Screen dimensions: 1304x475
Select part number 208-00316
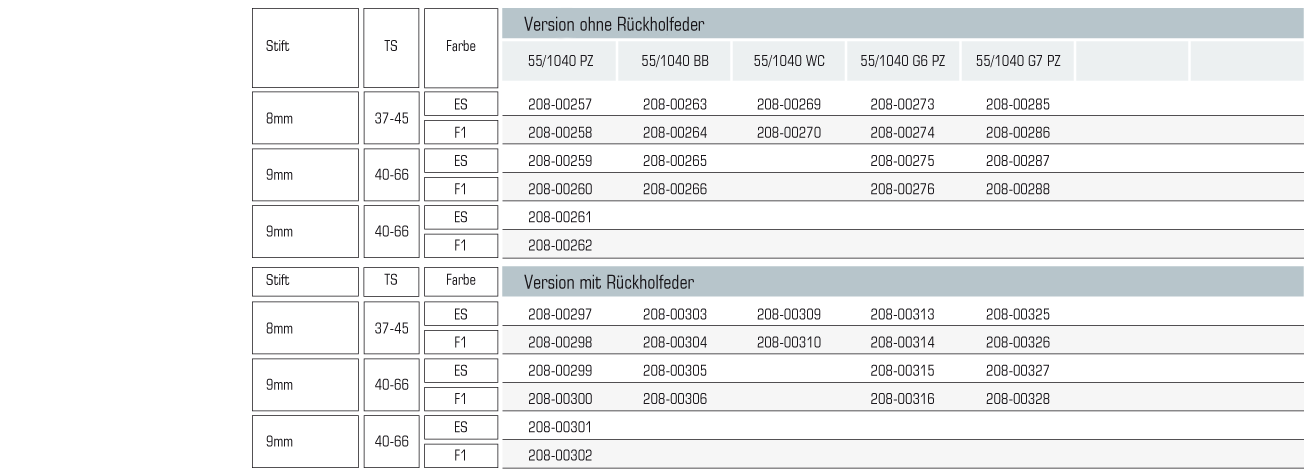(903, 399)
